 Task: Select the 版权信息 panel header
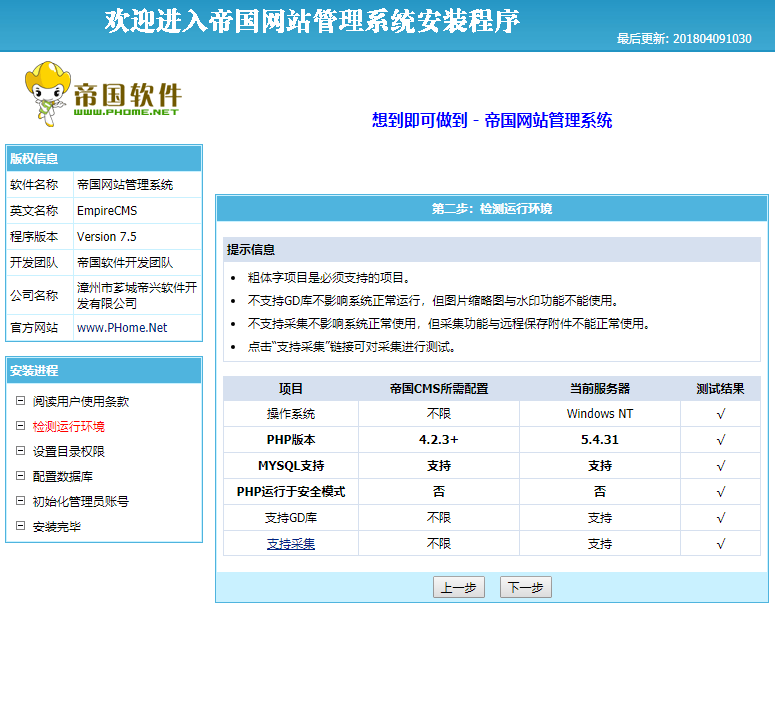click(x=104, y=158)
